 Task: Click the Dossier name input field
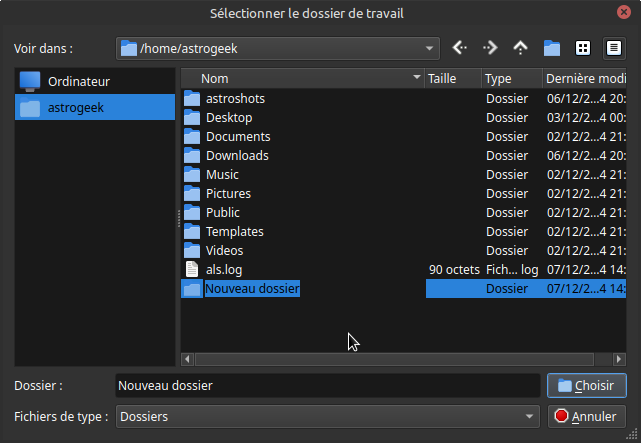coord(328,385)
